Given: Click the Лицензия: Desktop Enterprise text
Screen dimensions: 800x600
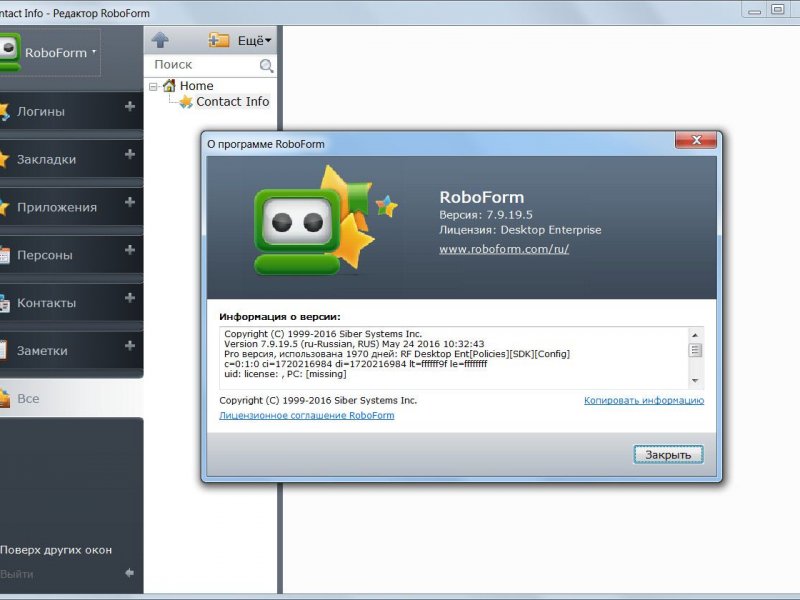Looking at the screenshot, I should click(520, 230).
